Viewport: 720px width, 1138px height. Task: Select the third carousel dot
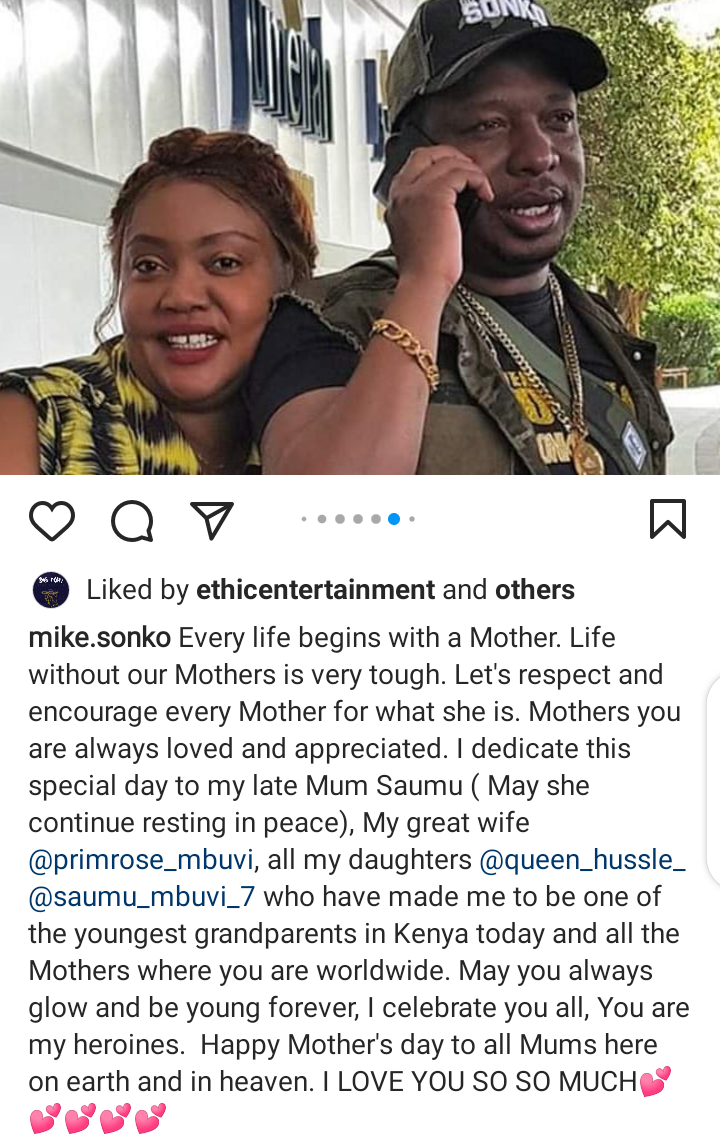pos(340,519)
